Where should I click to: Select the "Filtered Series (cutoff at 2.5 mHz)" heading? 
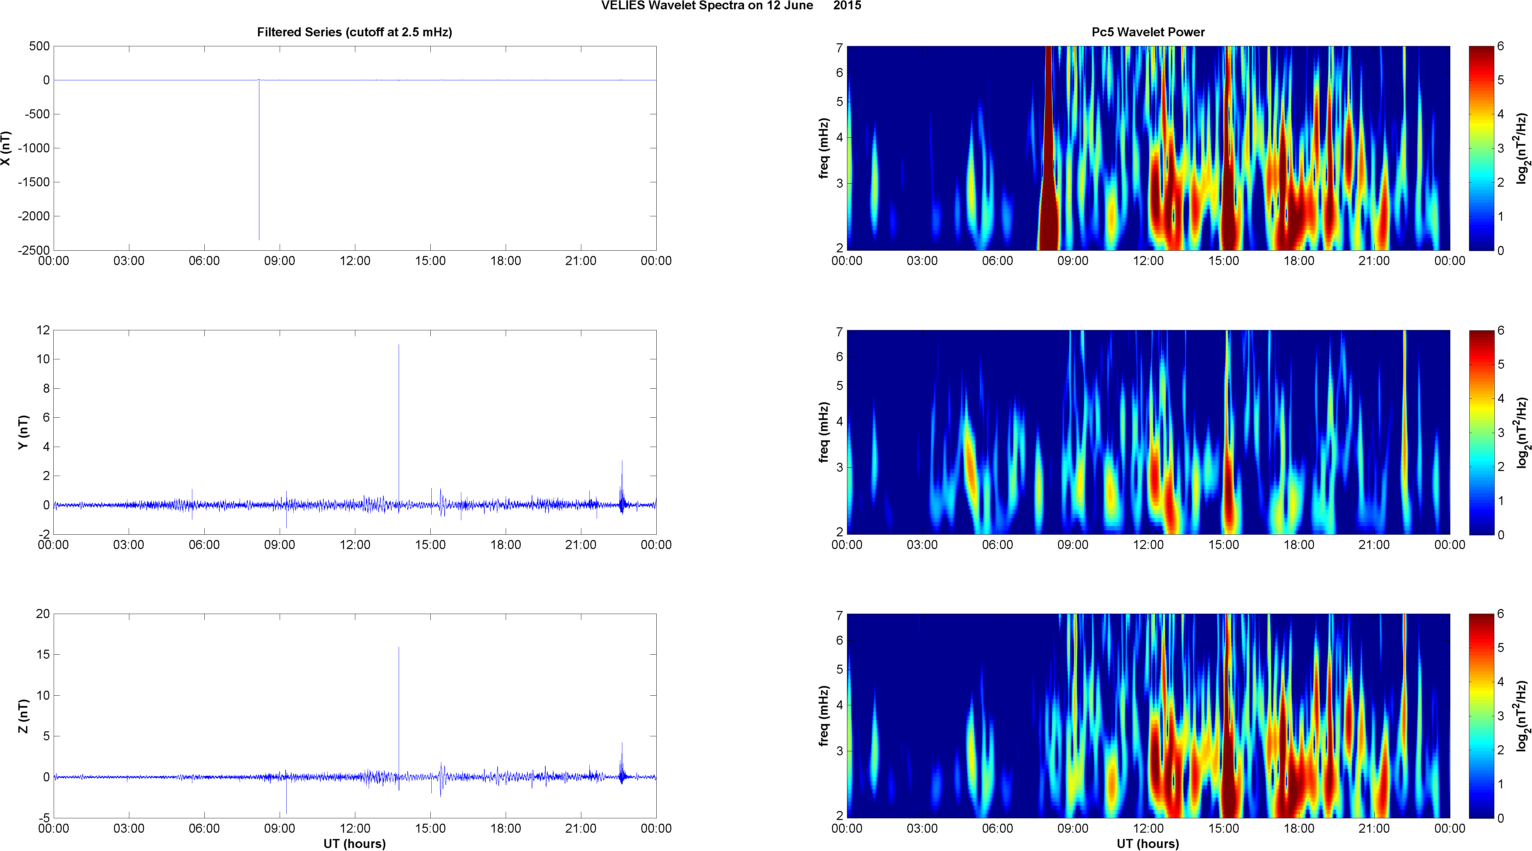354,32
